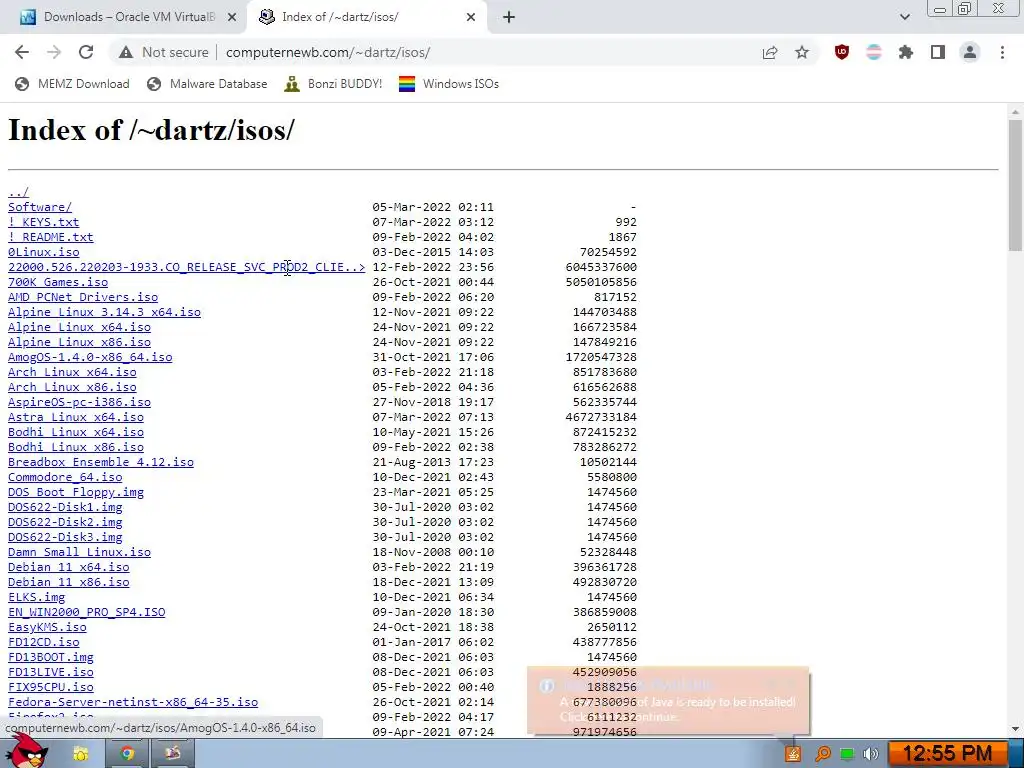Click the scrollbar down arrow
Screen dimensions: 1024x768
pyautogui.click(x=1015, y=729)
